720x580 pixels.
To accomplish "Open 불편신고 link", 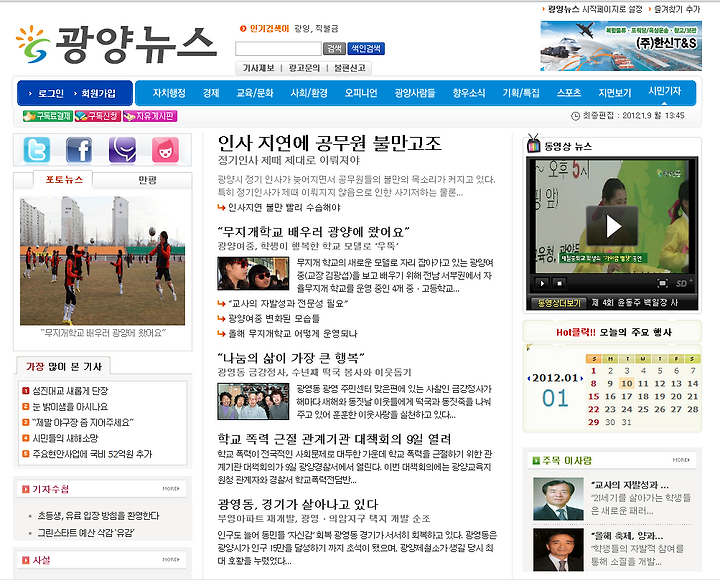I will click(349, 68).
